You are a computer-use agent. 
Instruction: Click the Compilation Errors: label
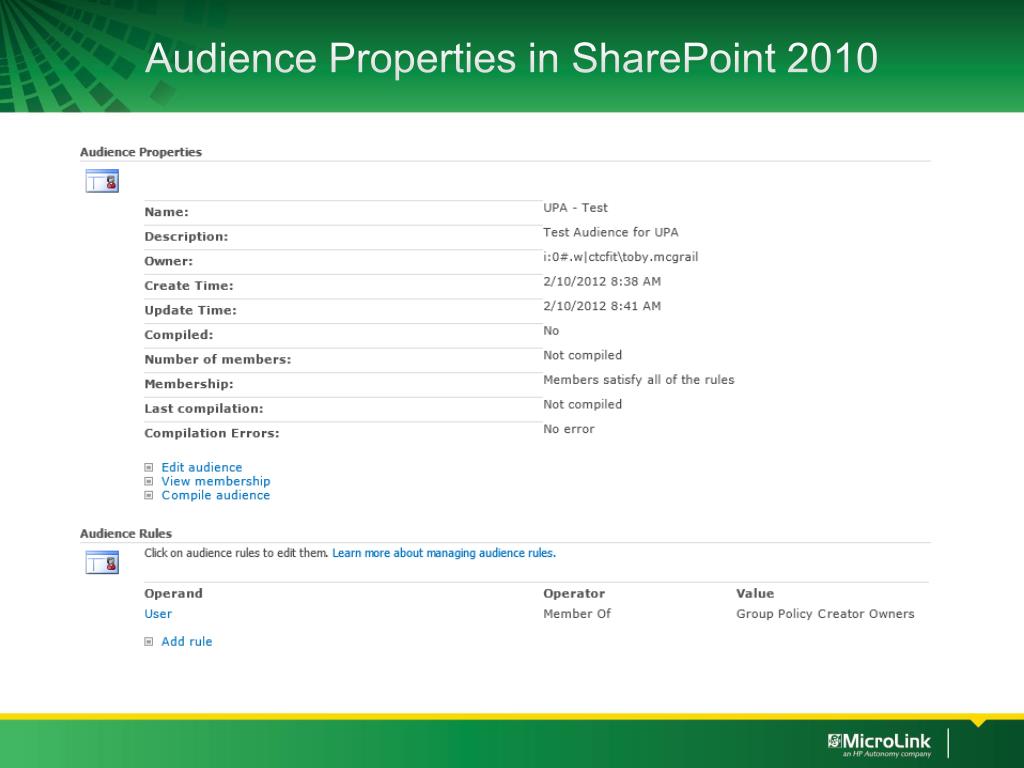pyautogui.click(x=212, y=434)
